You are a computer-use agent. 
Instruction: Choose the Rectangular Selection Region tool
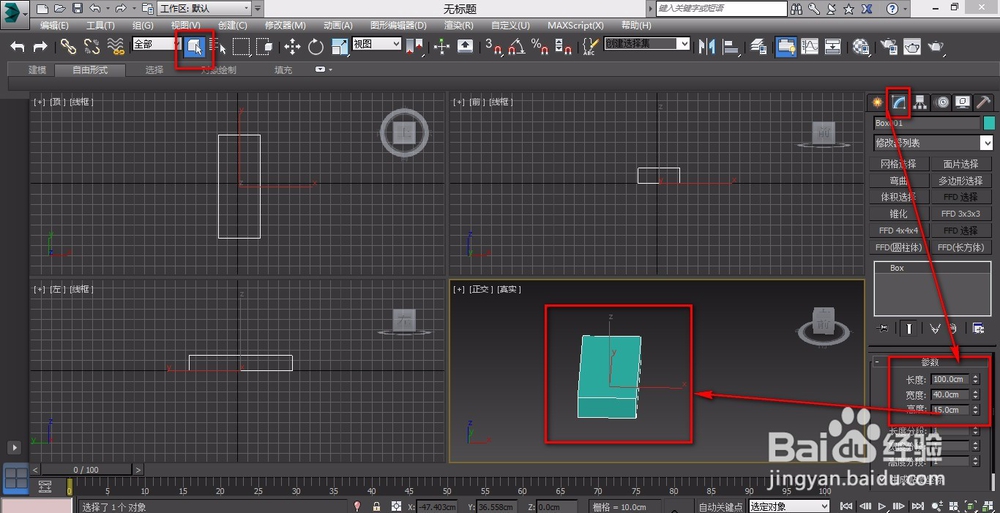(241, 47)
